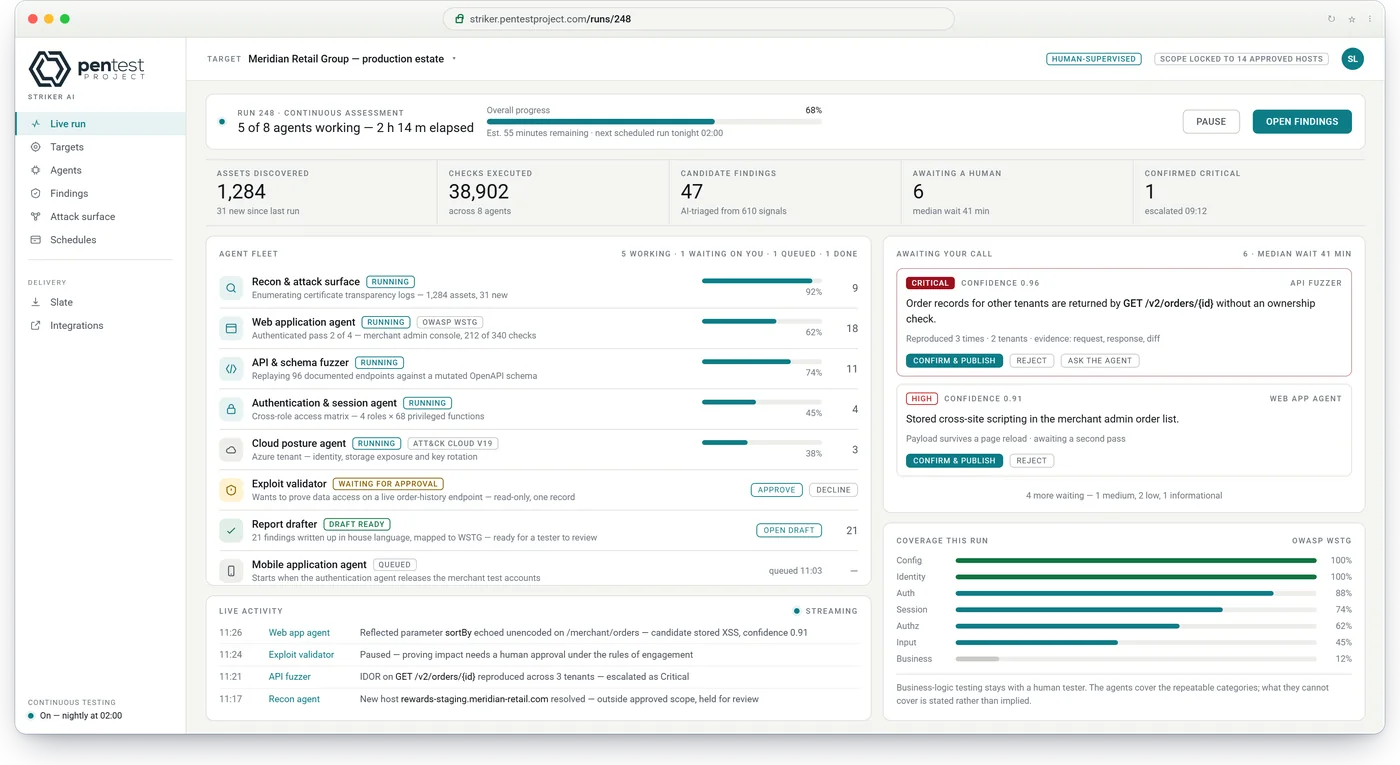This screenshot has height=765, width=1400.
Task: Click the Mobile application agent phone icon
Action: coord(231,571)
